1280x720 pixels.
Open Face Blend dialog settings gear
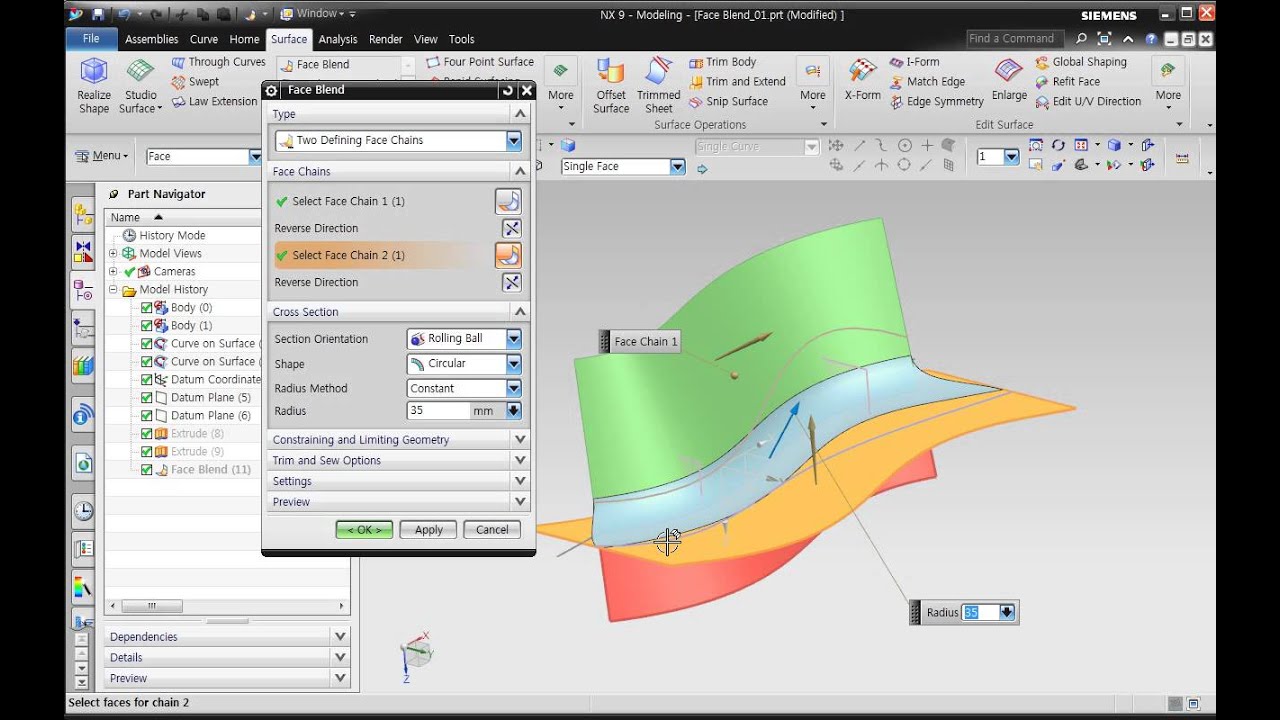(272, 90)
